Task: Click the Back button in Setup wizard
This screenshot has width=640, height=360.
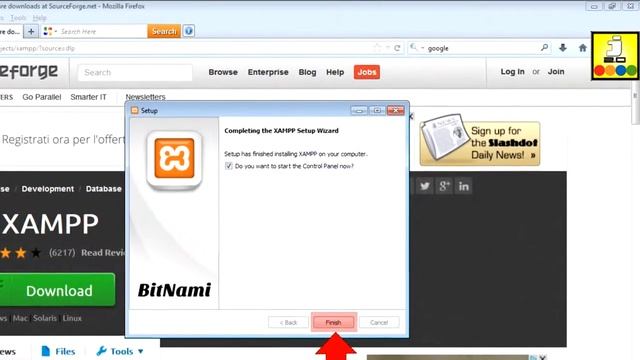Action: click(288, 322)
